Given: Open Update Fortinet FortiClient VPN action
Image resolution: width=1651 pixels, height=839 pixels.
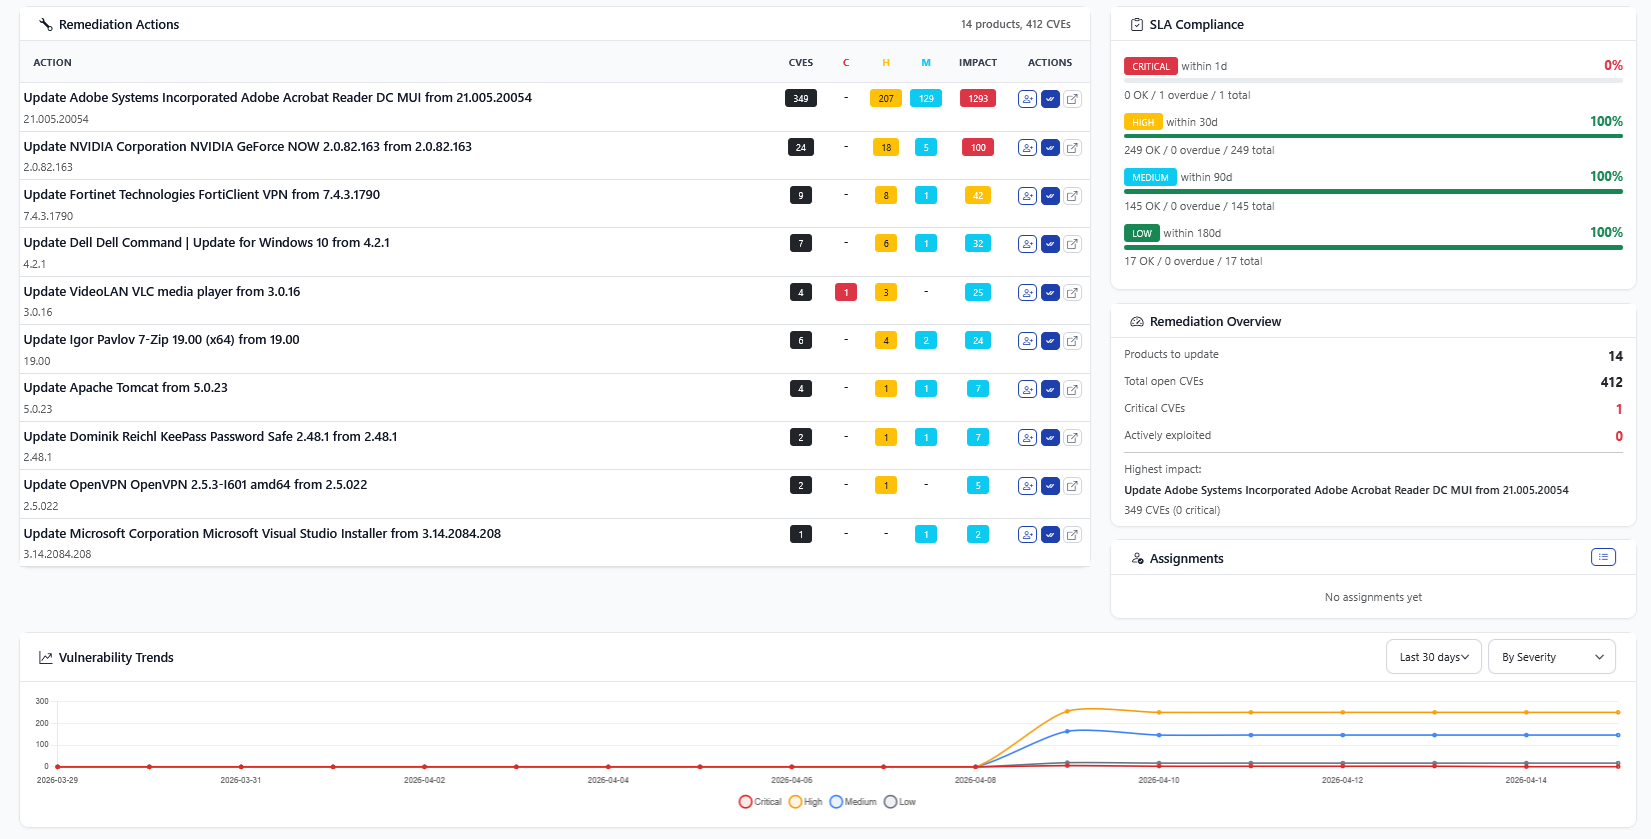Looking at the screenshot, I should (201, 195).
